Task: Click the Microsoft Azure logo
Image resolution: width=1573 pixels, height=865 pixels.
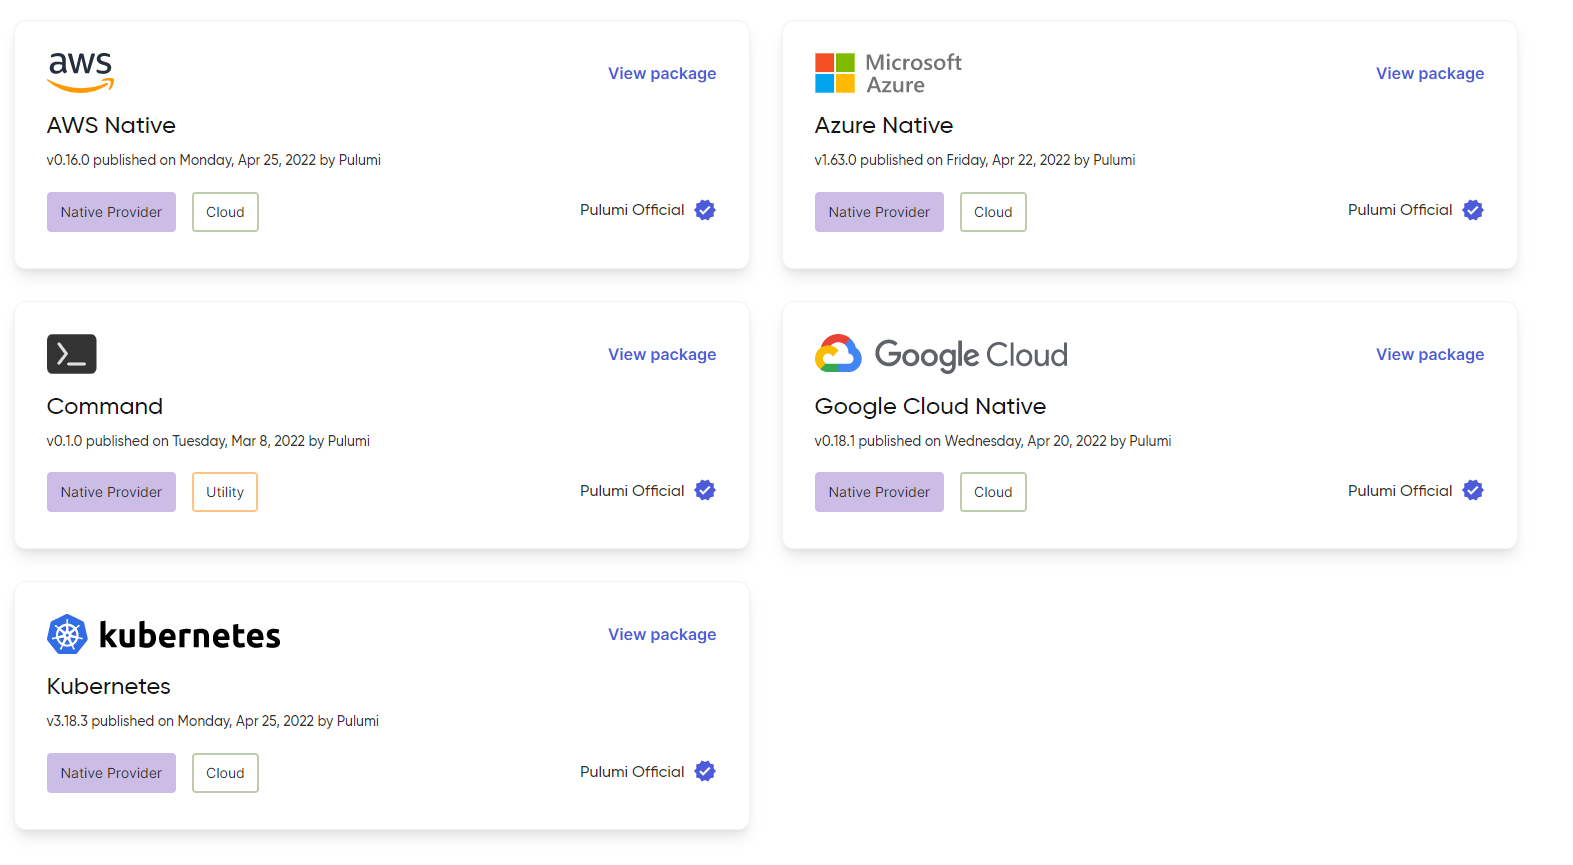Action: tap(888, 74)
